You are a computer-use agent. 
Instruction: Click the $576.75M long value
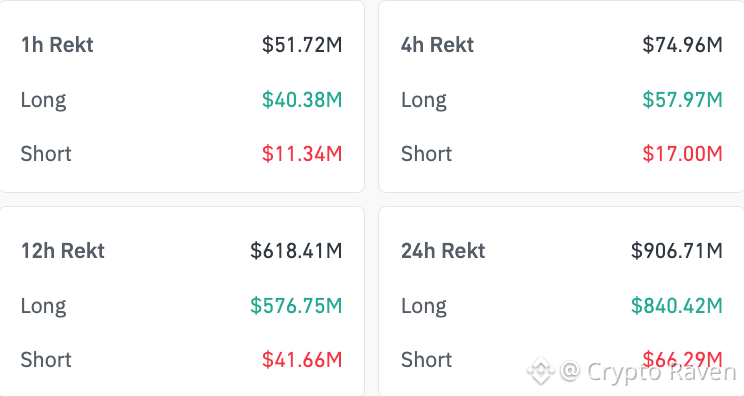[x=297, y=305]
